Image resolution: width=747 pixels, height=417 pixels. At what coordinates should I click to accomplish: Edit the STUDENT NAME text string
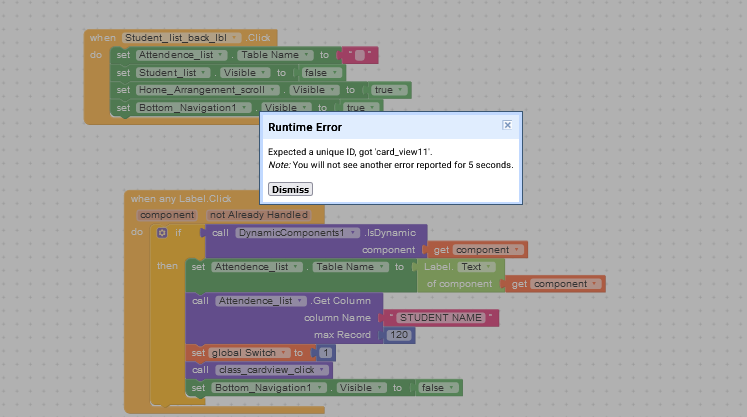click(x=441, y=318)
